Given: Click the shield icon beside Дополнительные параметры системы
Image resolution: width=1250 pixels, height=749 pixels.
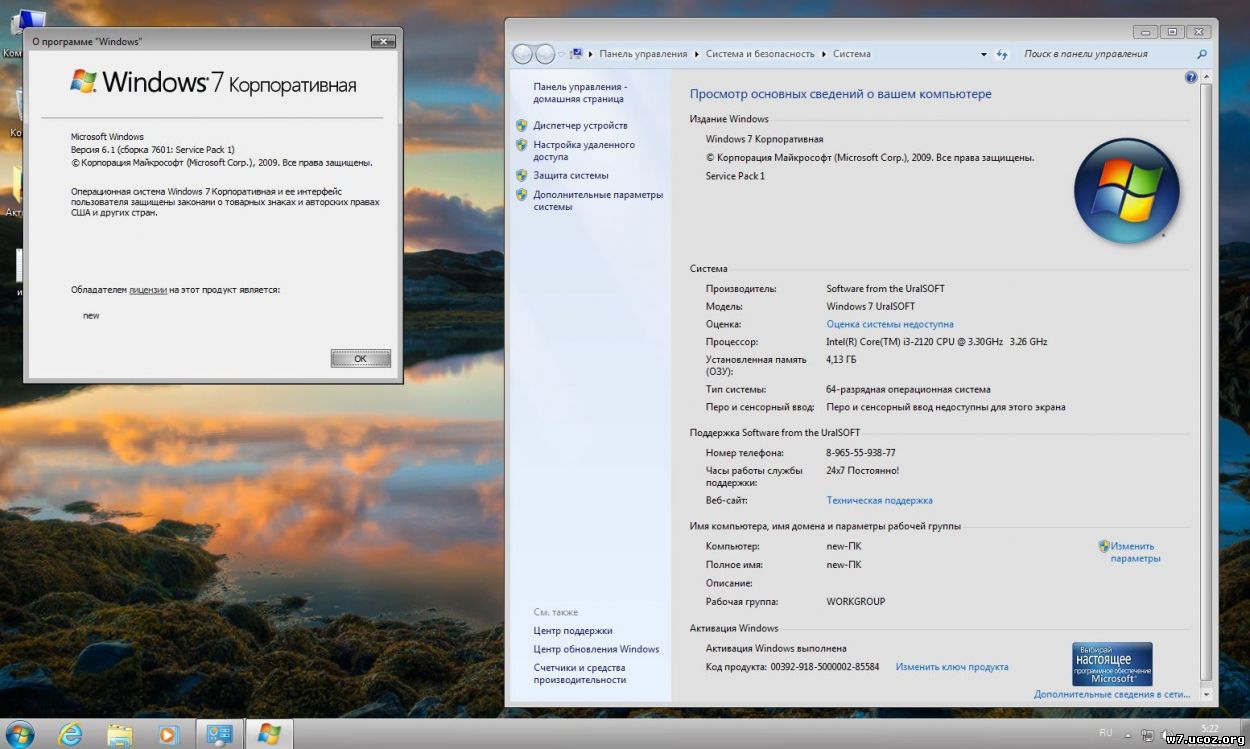Looking at the screenshot, I should click(521, 195).
